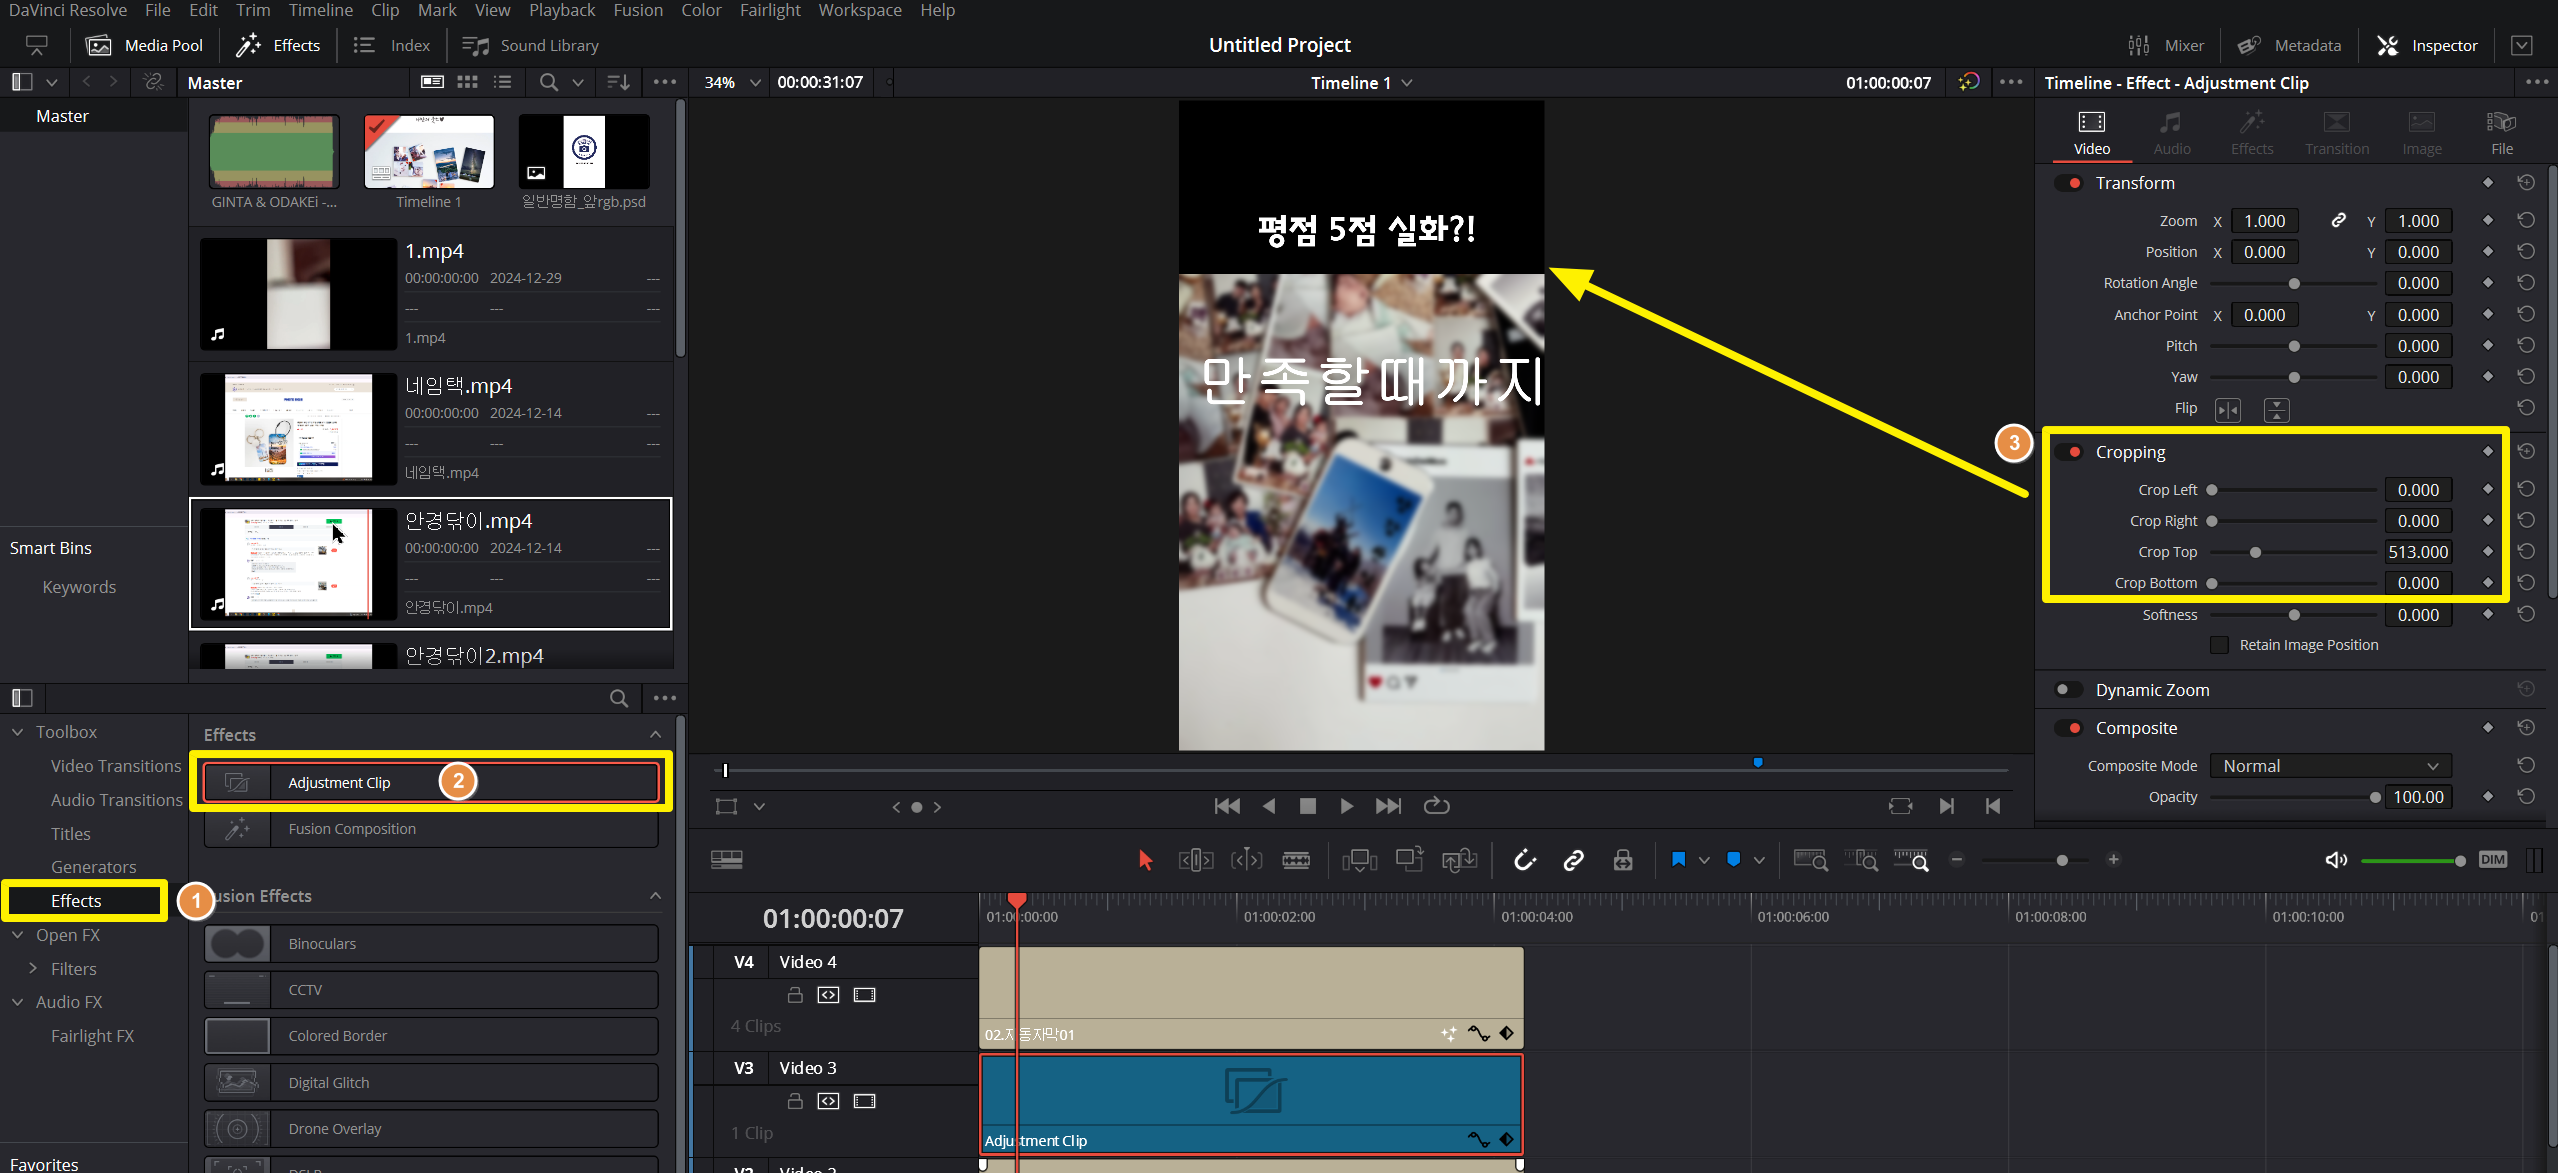Disable the Cropping section toggle
Viewport: 2558px width, 1173px height.
[2070, 452]
